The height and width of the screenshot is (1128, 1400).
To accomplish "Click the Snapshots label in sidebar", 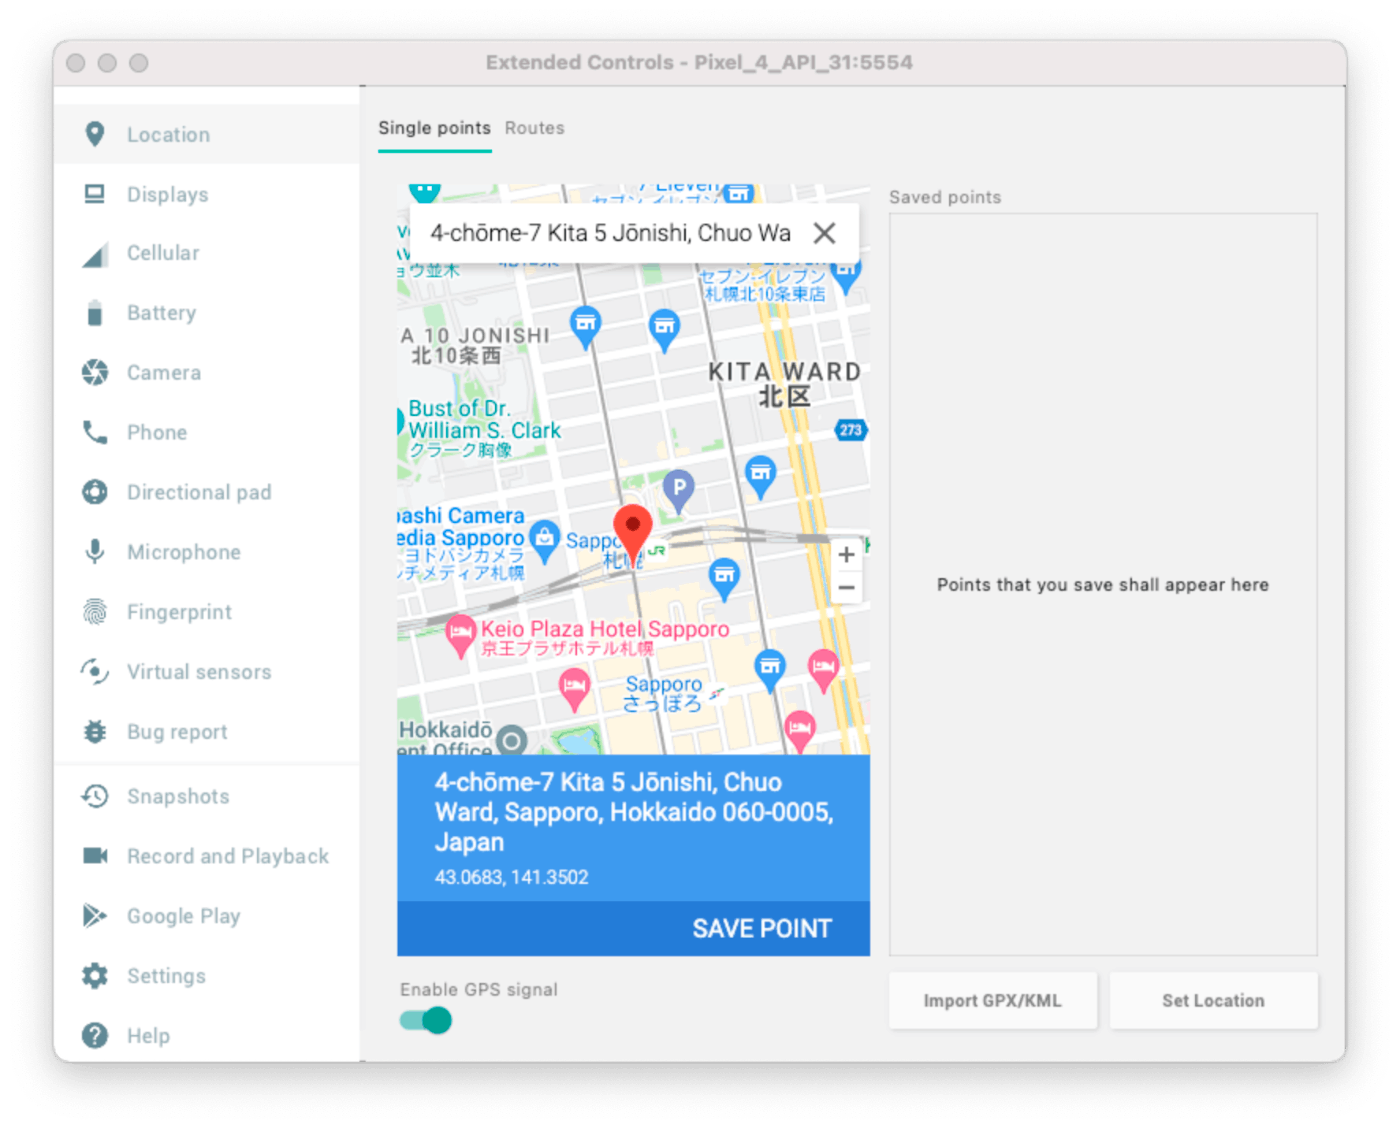I will [178, 796].
